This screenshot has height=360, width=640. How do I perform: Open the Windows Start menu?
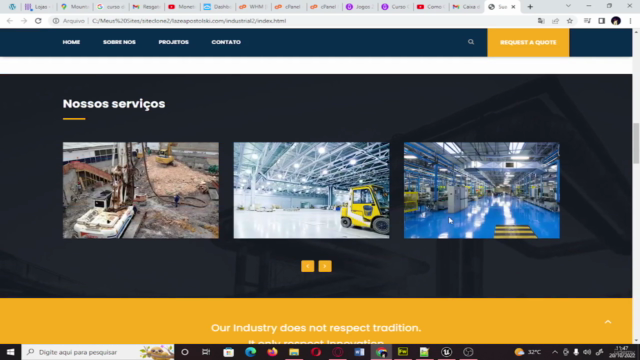[11, 352]
